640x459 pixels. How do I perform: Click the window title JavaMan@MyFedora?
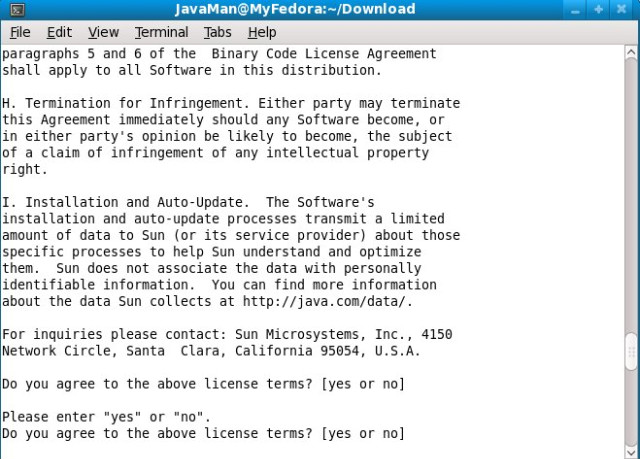click(295, 9)
